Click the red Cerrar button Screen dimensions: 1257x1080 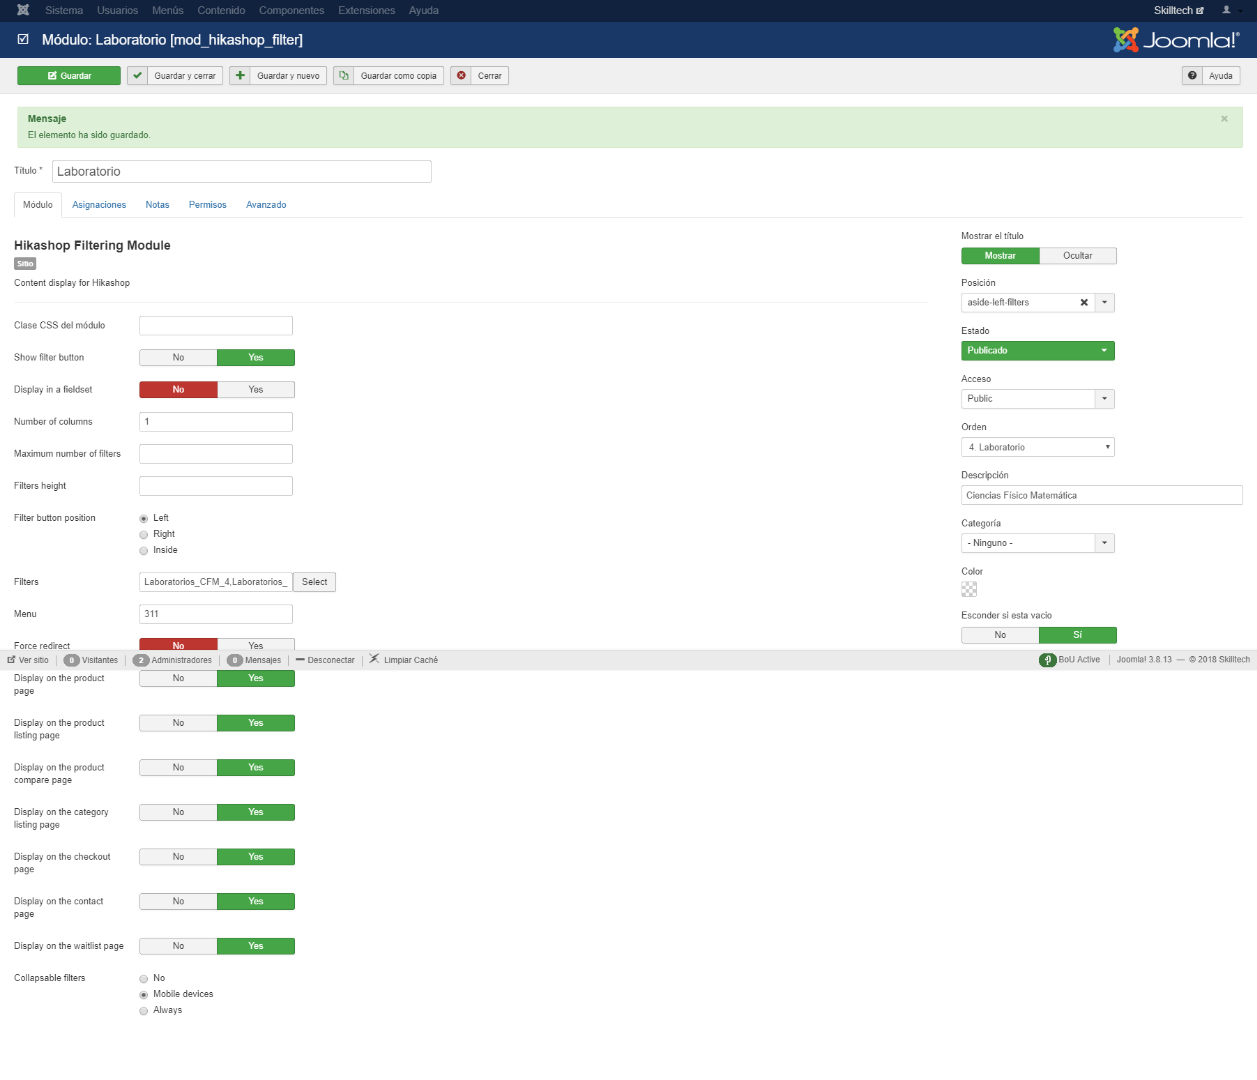click(x=479, y=76)
